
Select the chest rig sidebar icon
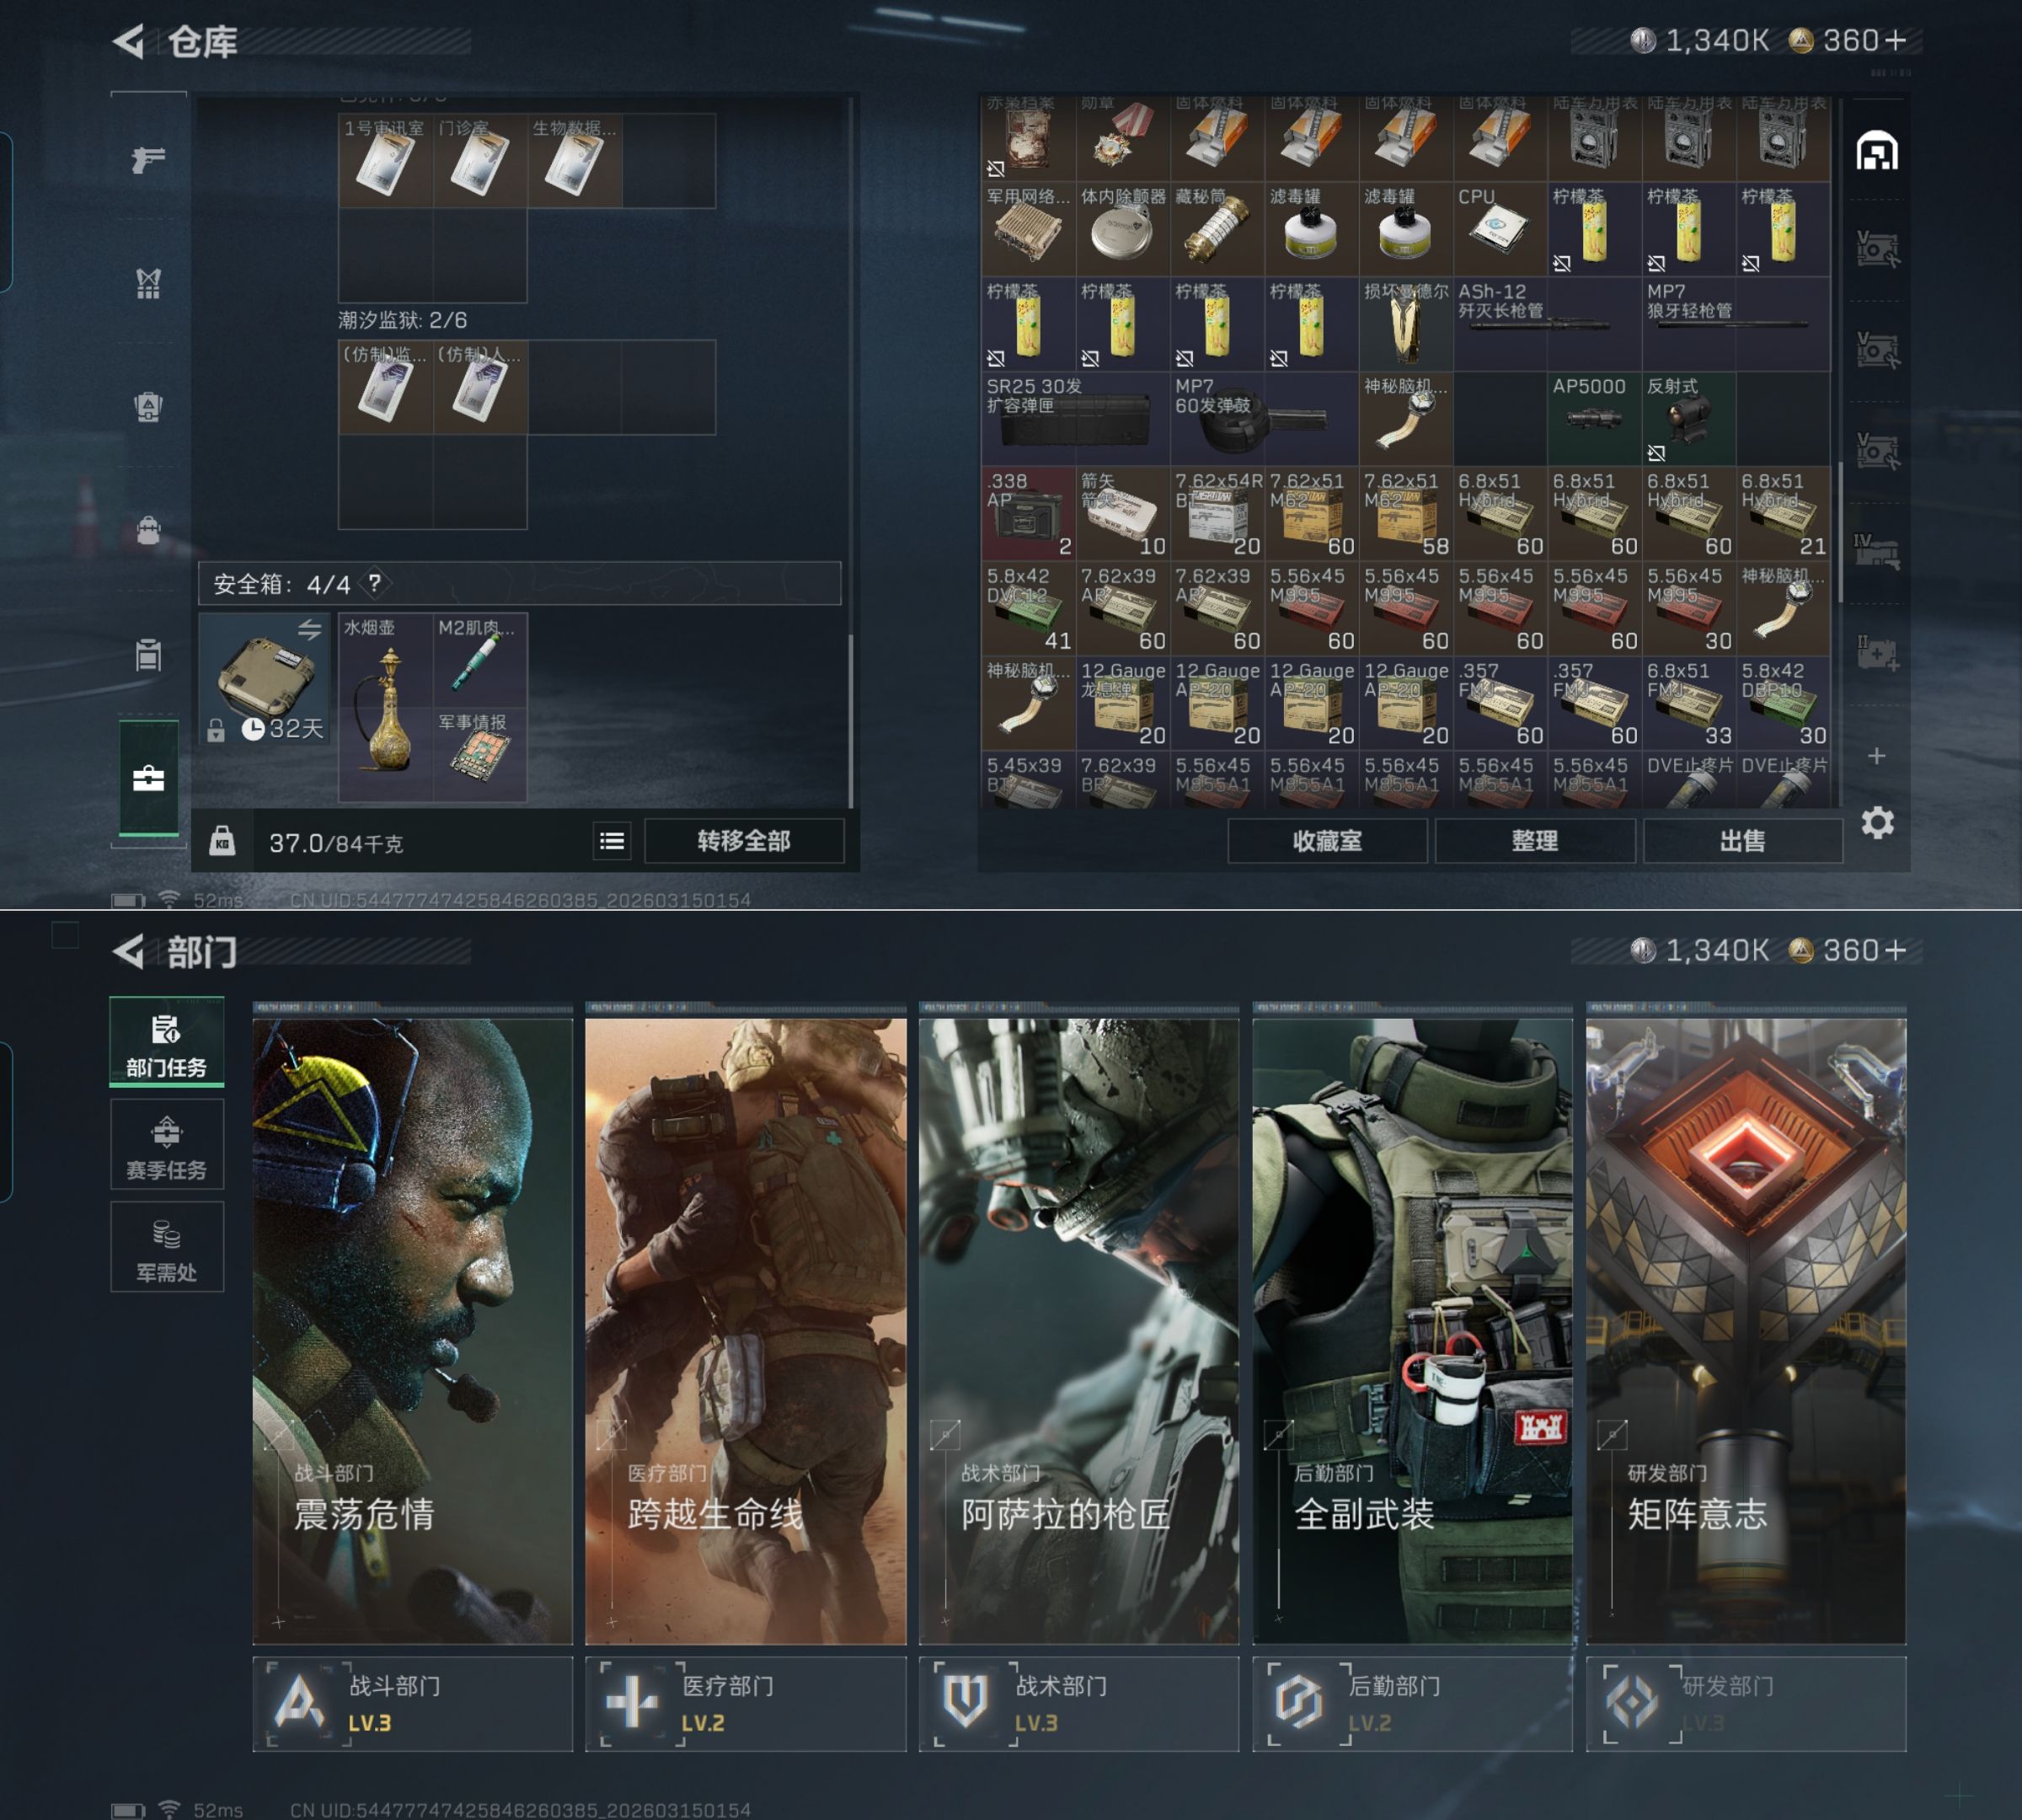(x=148, y=284)
